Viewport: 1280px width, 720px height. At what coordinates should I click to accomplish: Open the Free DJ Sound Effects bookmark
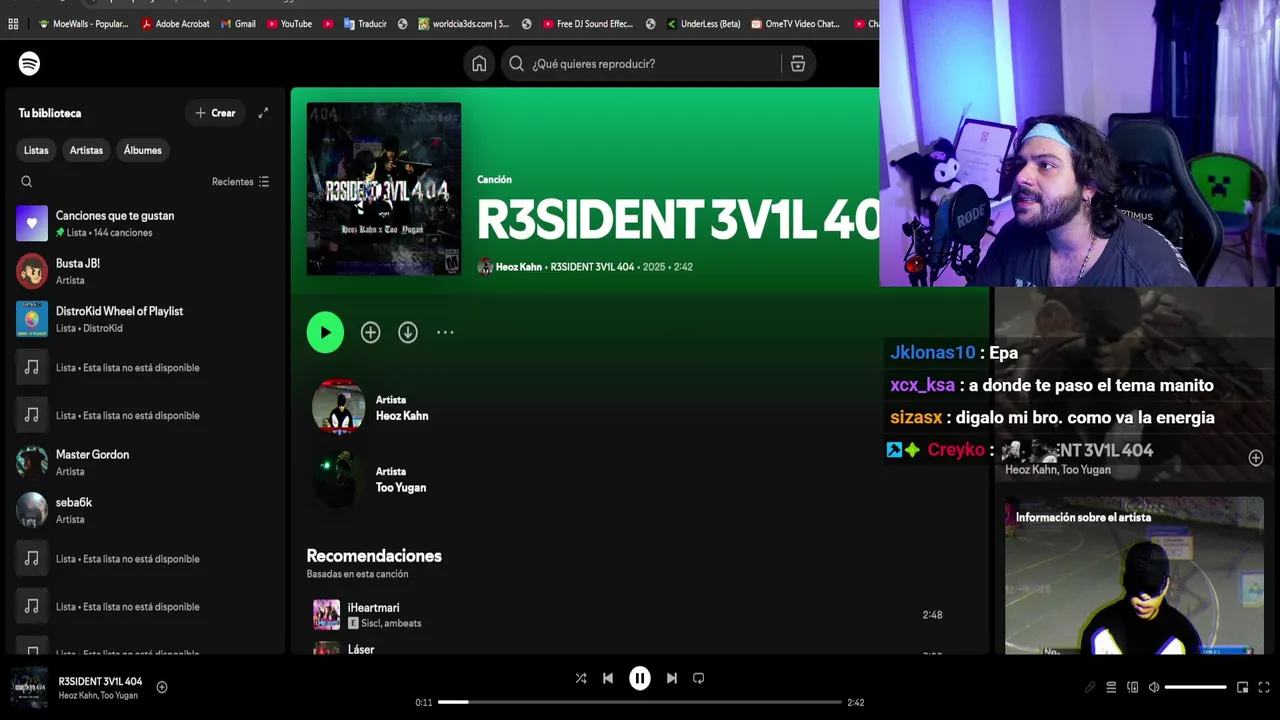(x=588, y=24)
